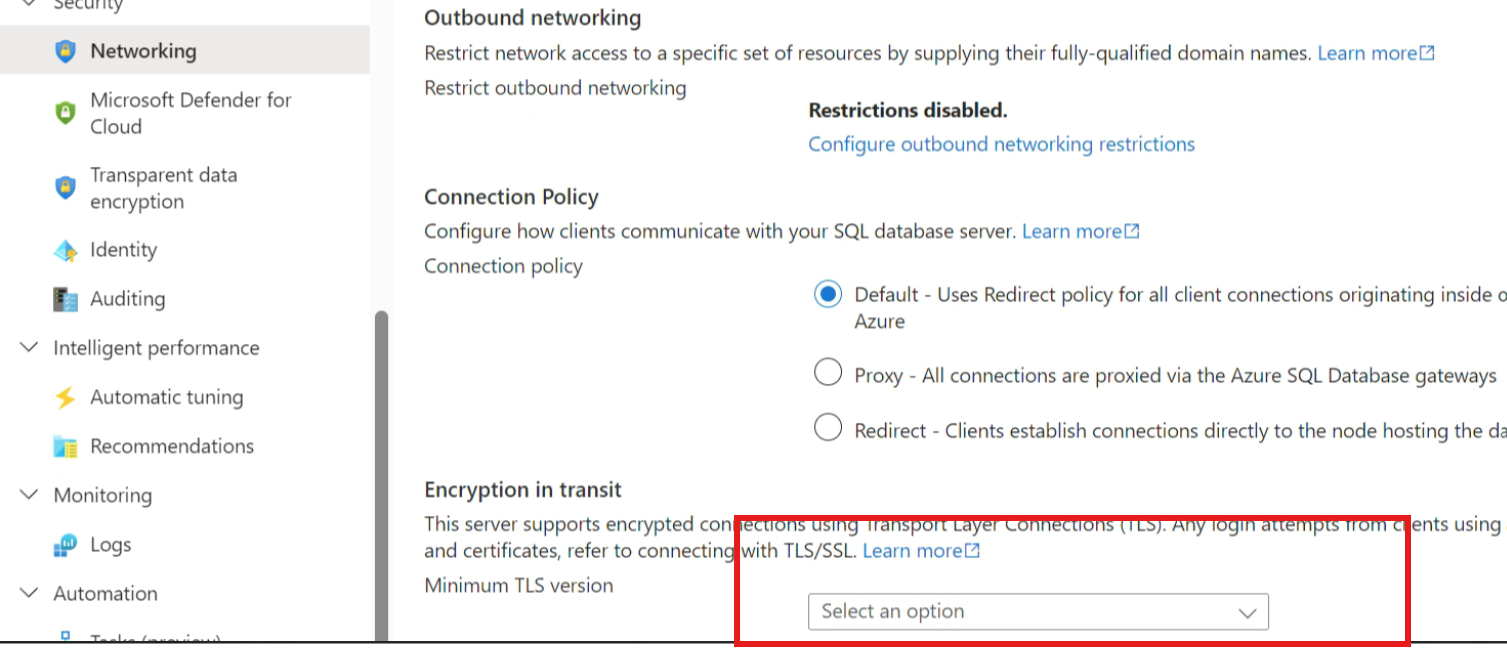Viewport: 1507px width, 648px height.
Task: Click the sidebar vertical scrollbar
Action: tap(381, 470)
